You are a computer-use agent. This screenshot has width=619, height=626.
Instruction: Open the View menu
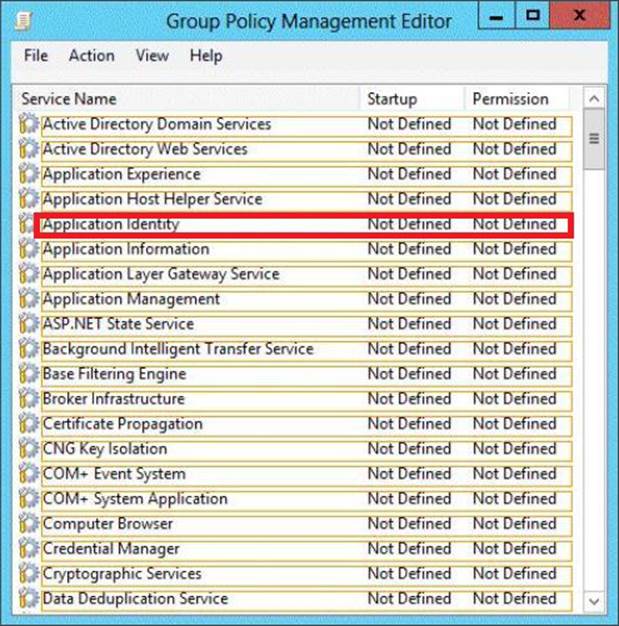point(152,56)
